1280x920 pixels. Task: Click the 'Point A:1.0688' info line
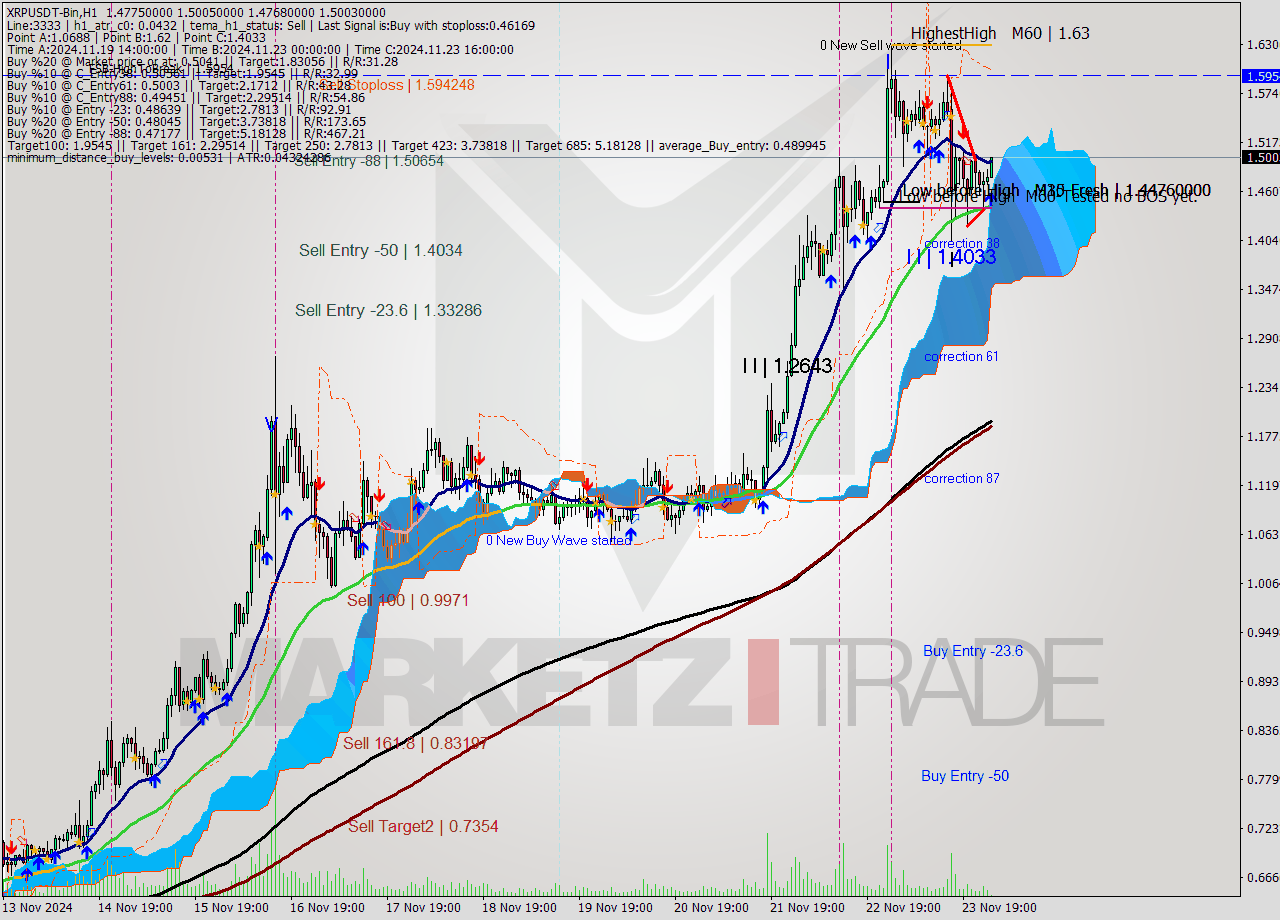click(x=135, y=37)
